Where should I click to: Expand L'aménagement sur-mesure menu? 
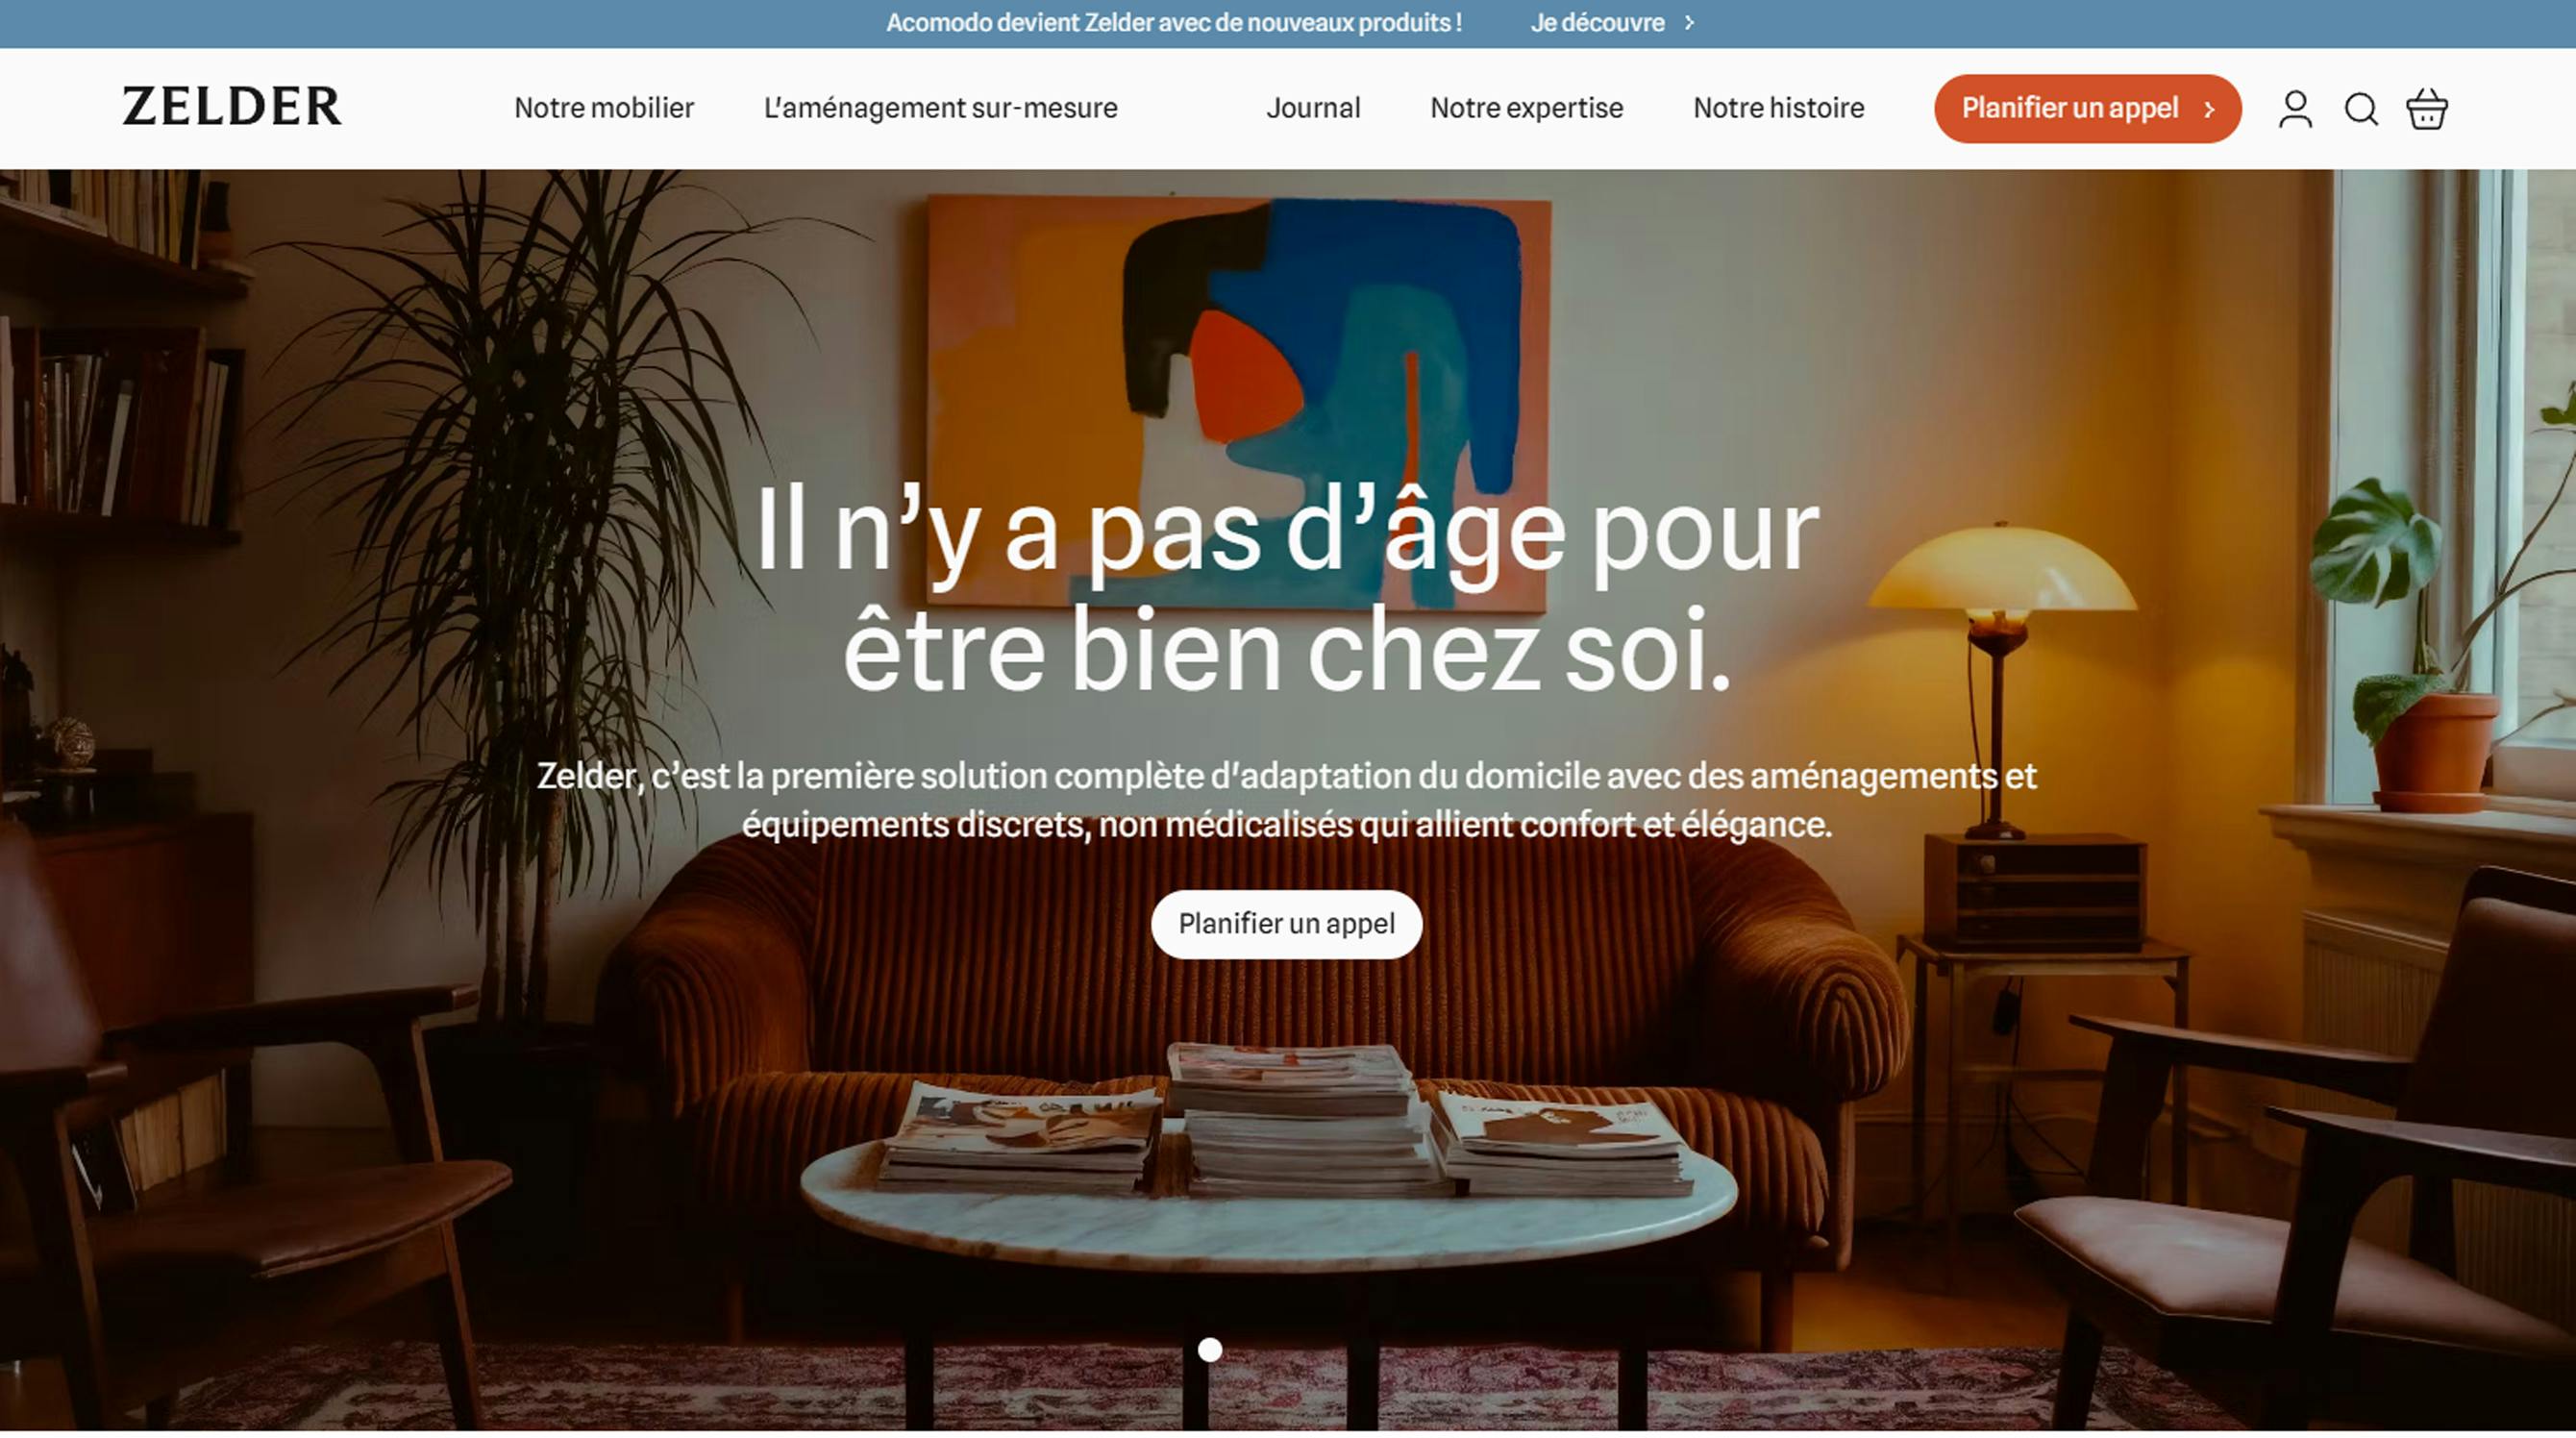pos(940,108)
